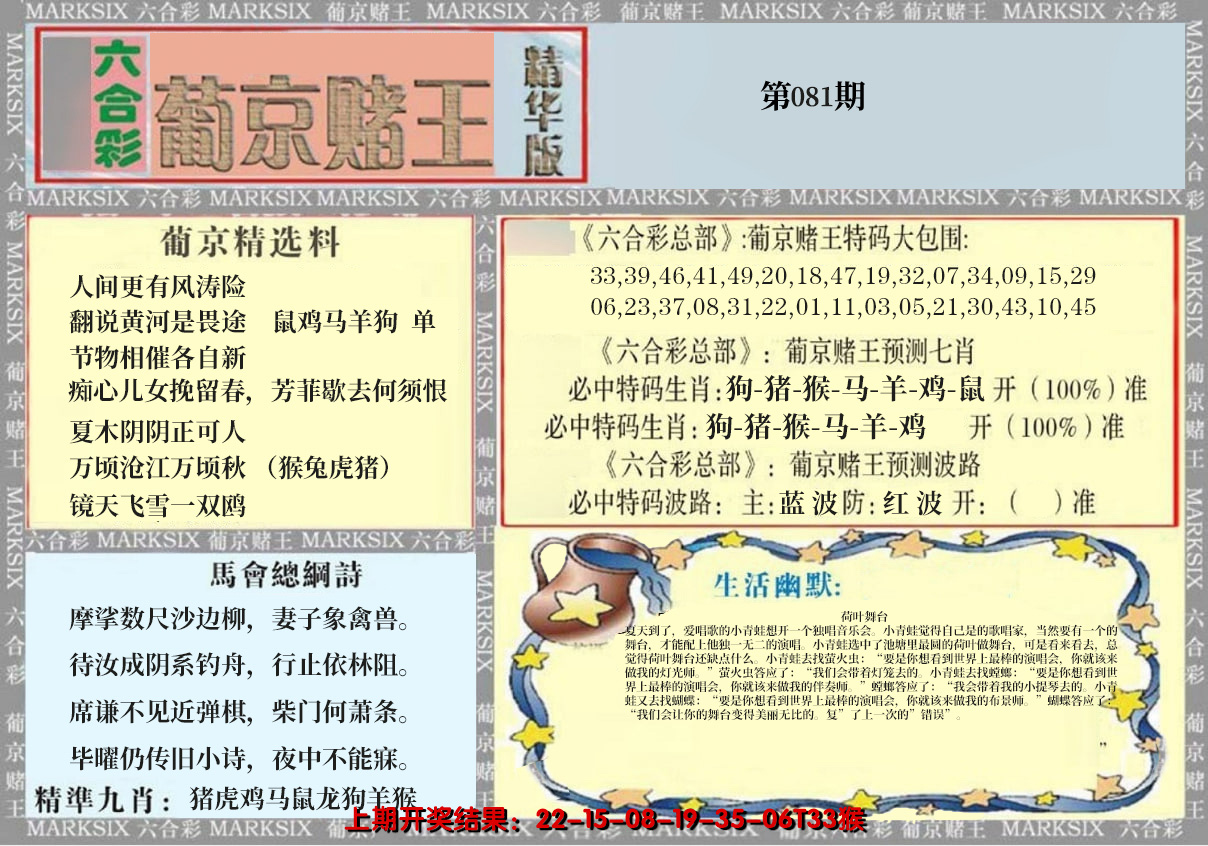Select the line 人间更有风涛险
This screenshot has height=846, width=1208.
(x=158, y=288)
